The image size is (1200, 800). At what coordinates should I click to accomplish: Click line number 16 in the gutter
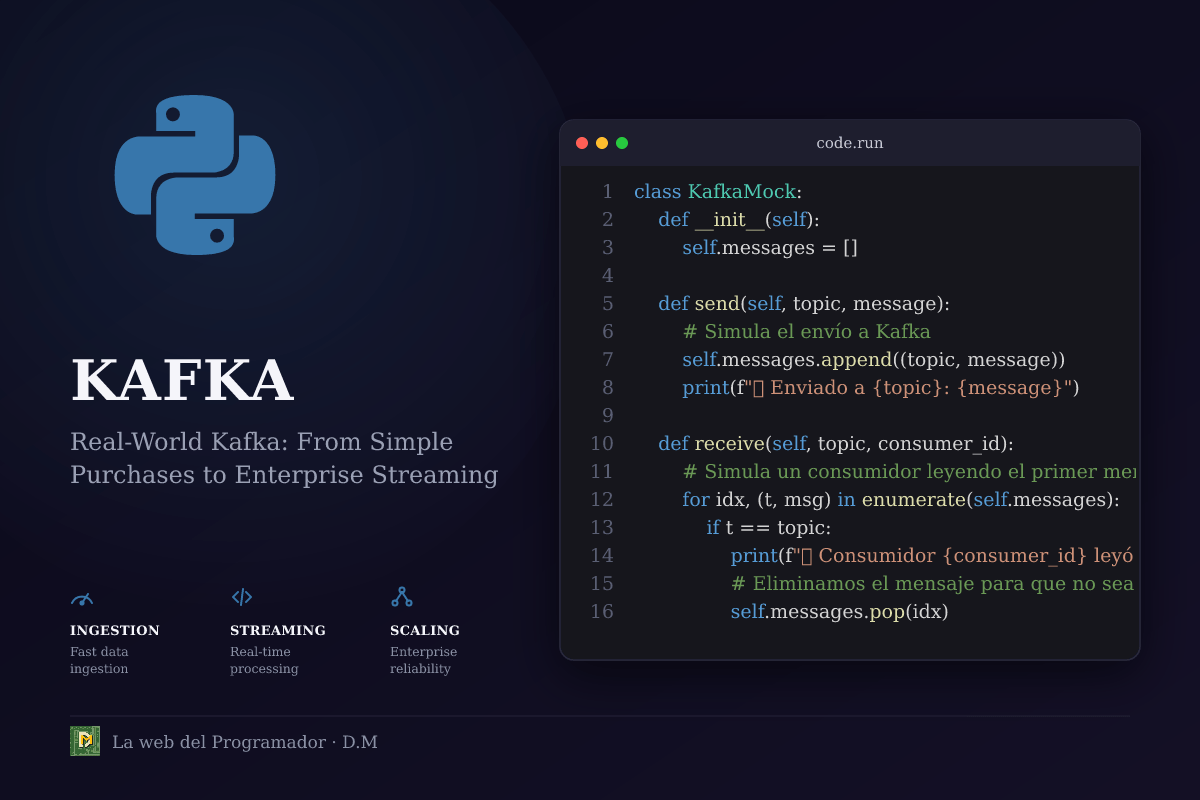pyautogui.click(x=602, y=612)
